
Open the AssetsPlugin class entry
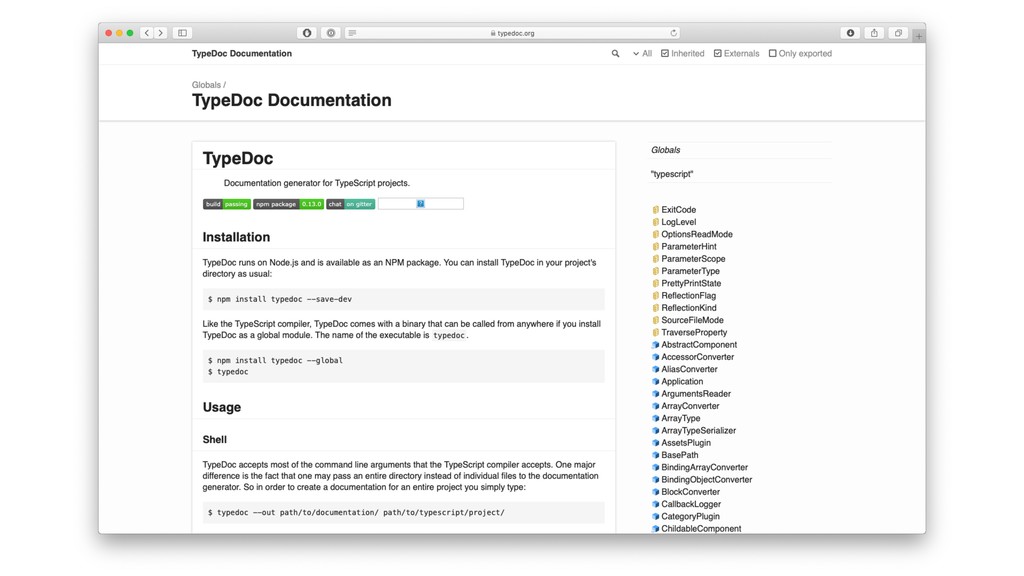click(x=686, y=443)
